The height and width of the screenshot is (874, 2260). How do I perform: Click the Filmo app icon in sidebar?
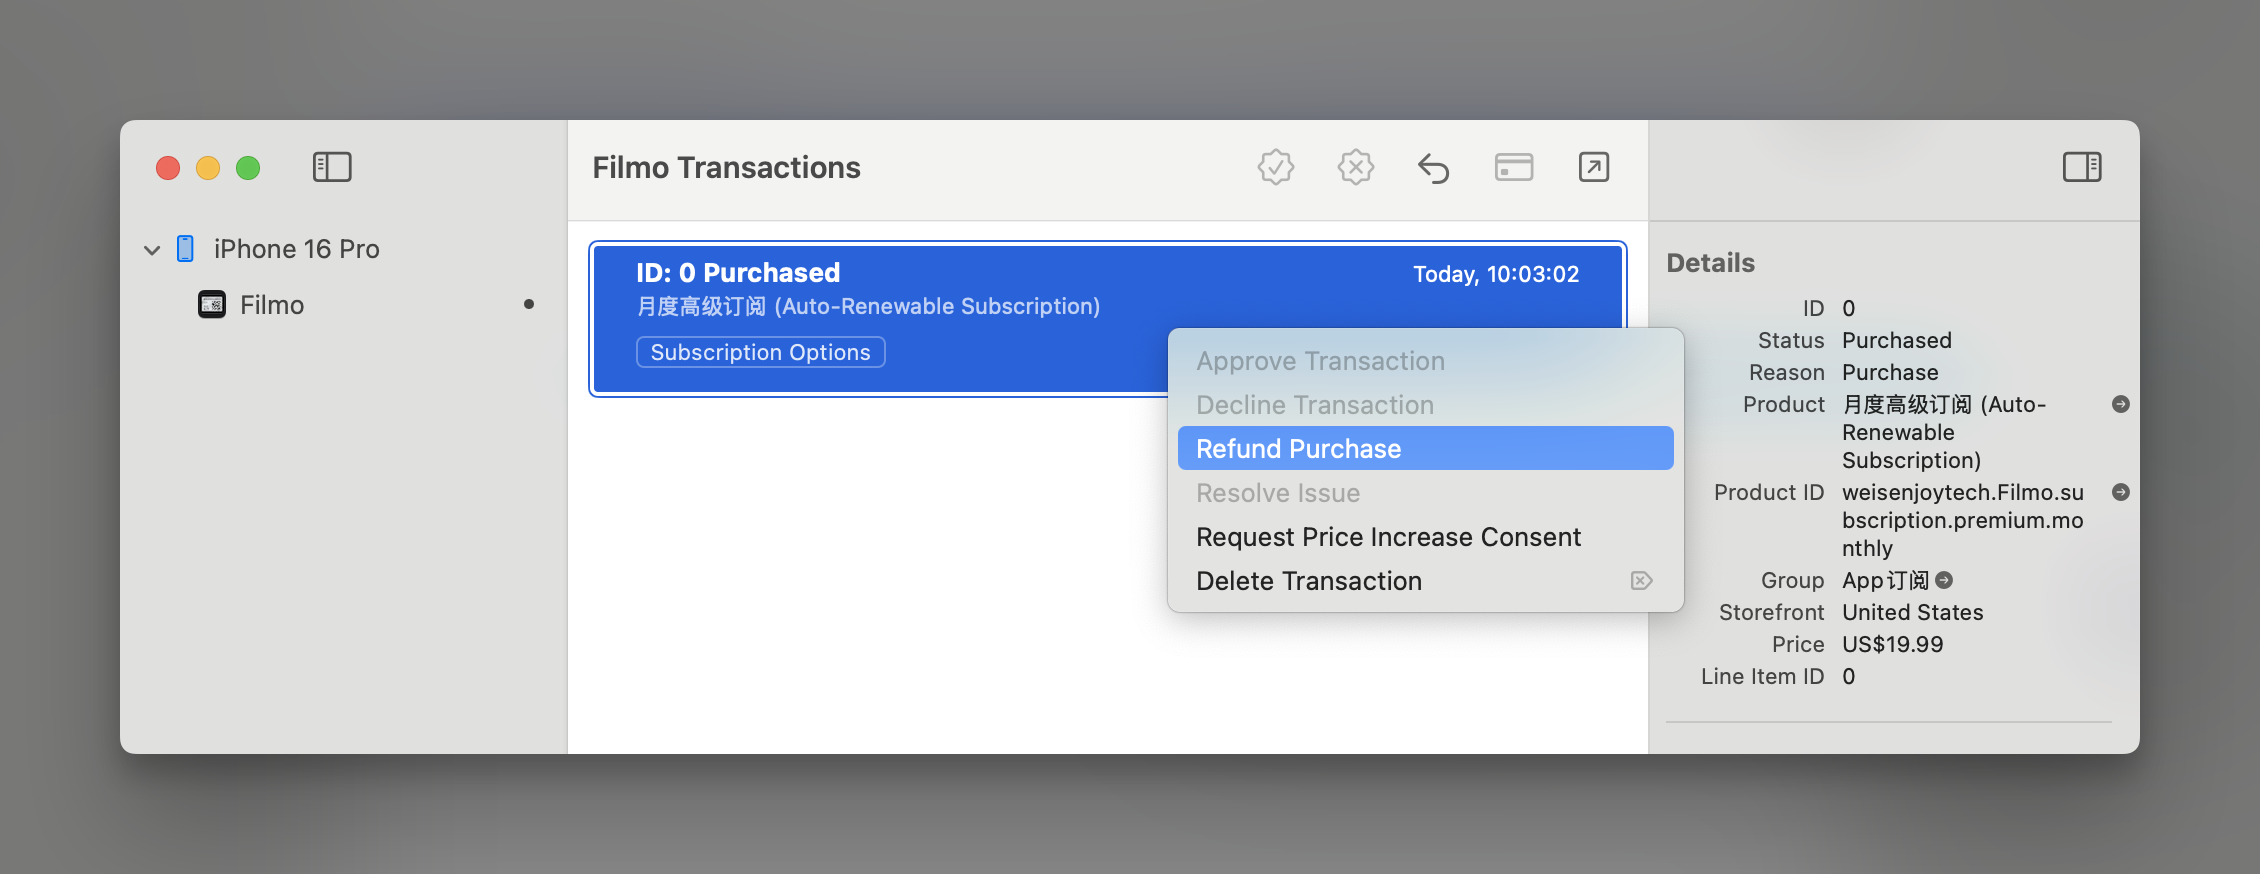212,304
